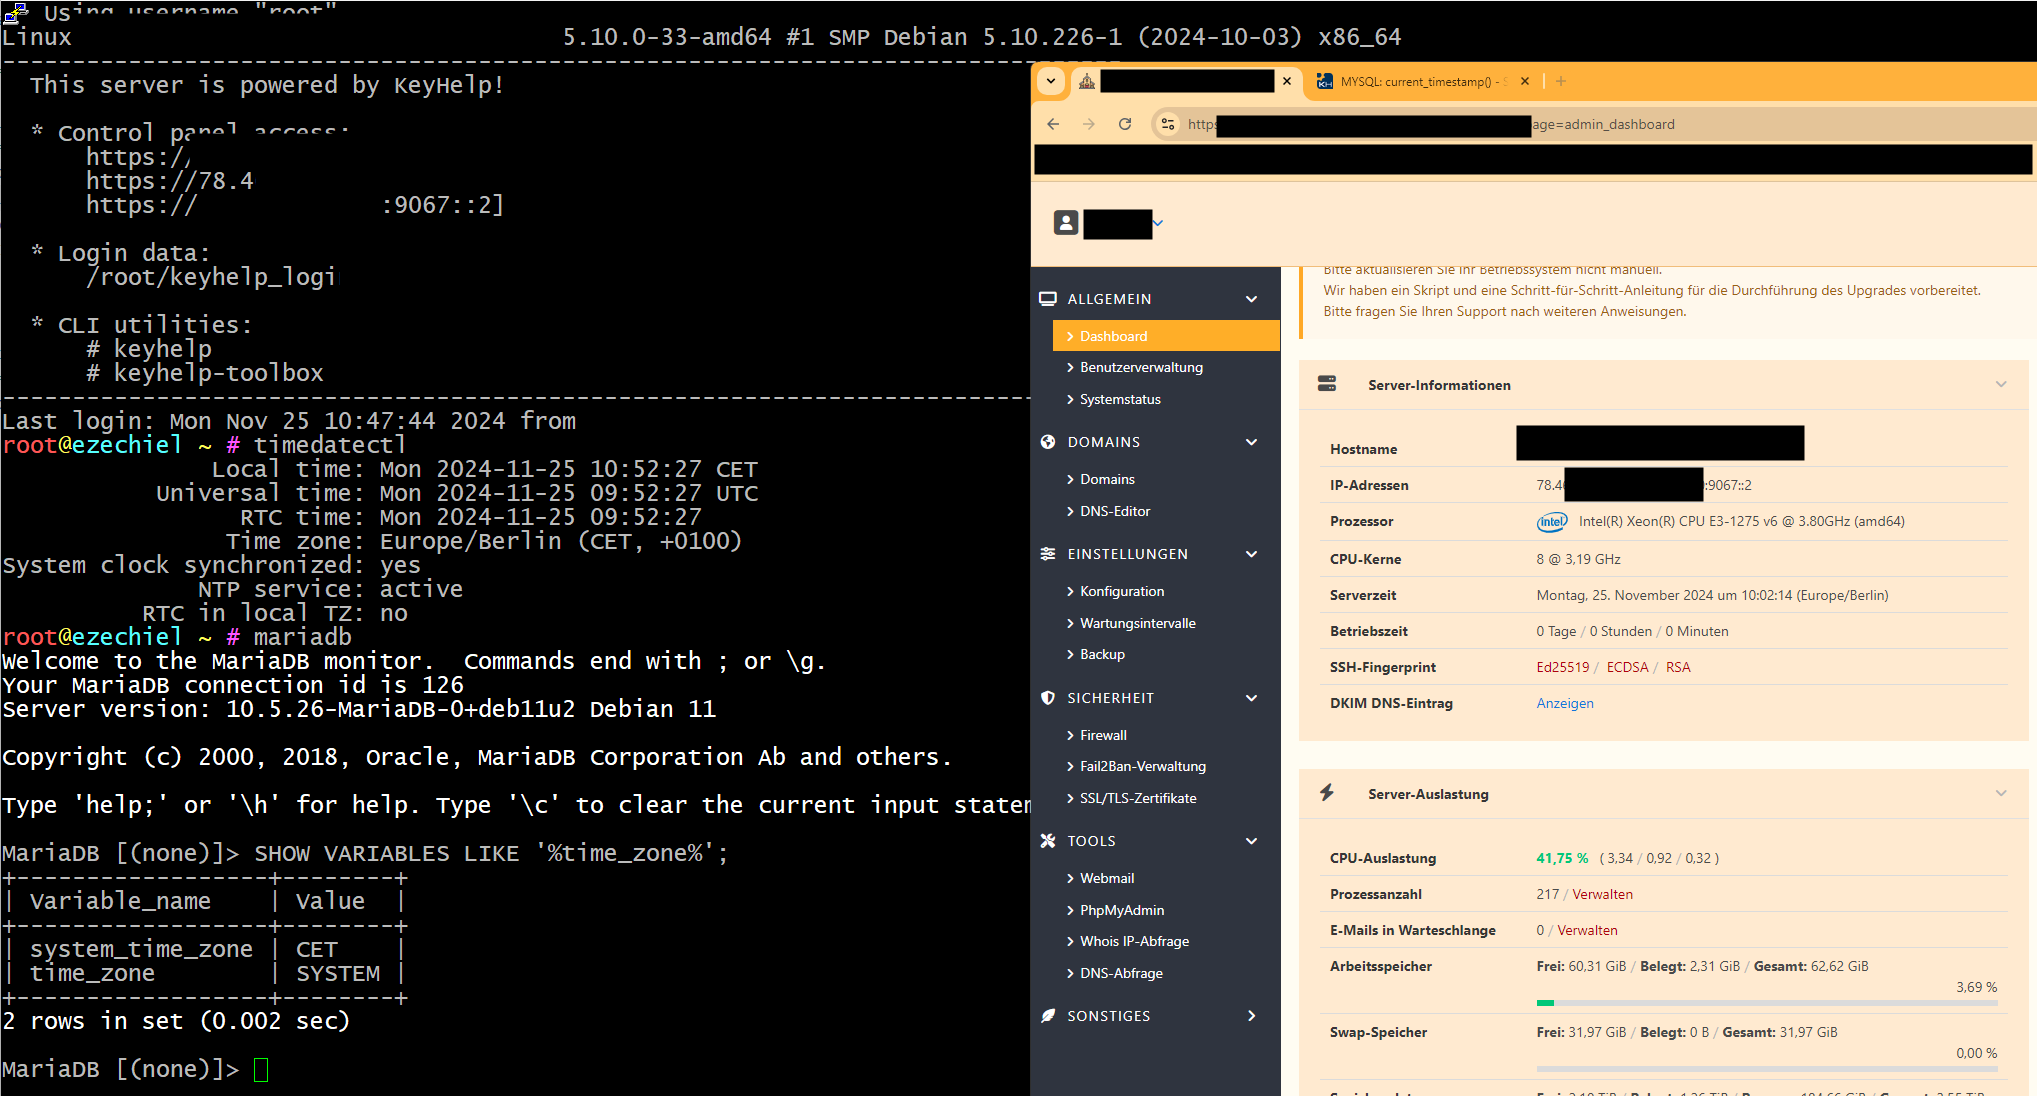Click Verwalten link next to Prozessanzahl
Viewport: 2037px width, 1096px height.
tap(1602, 894)
